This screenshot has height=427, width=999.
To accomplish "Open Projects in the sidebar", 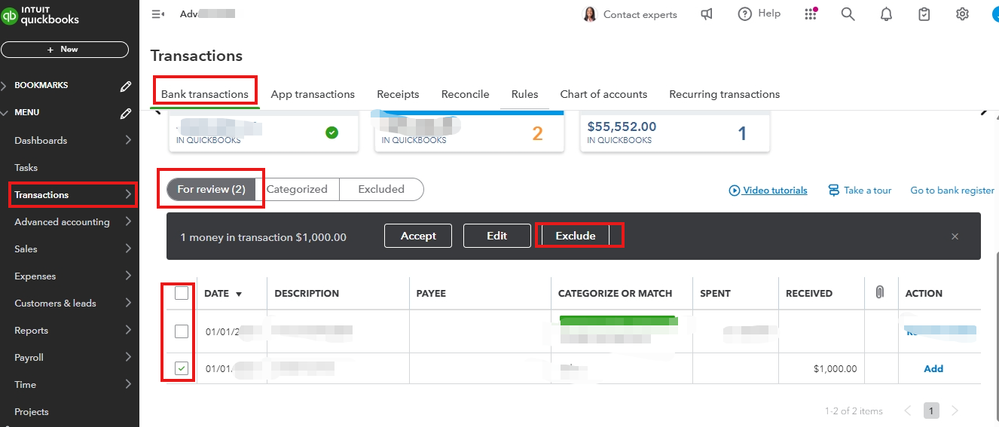I will tap(31, 412).
